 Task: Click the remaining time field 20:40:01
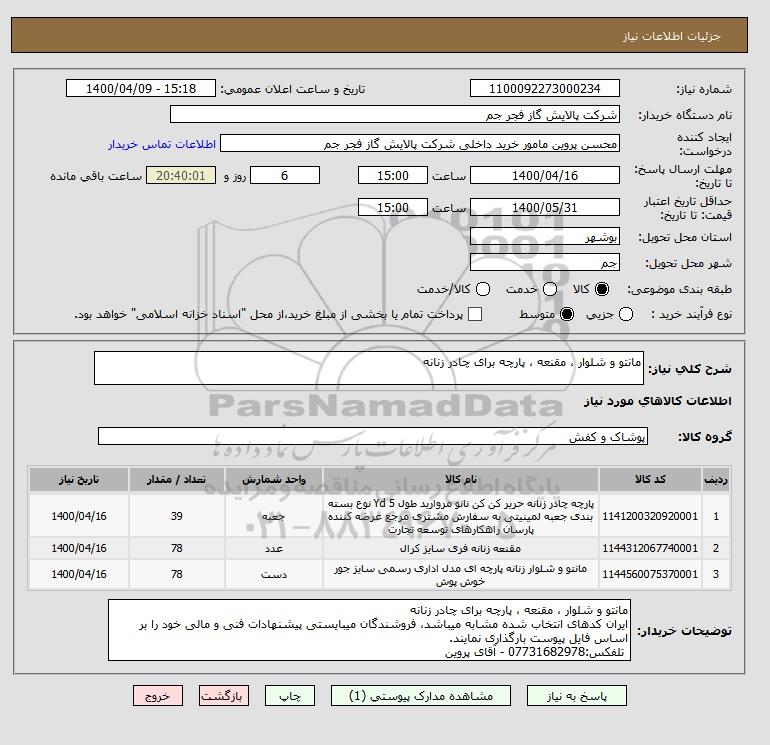point(181,175)
